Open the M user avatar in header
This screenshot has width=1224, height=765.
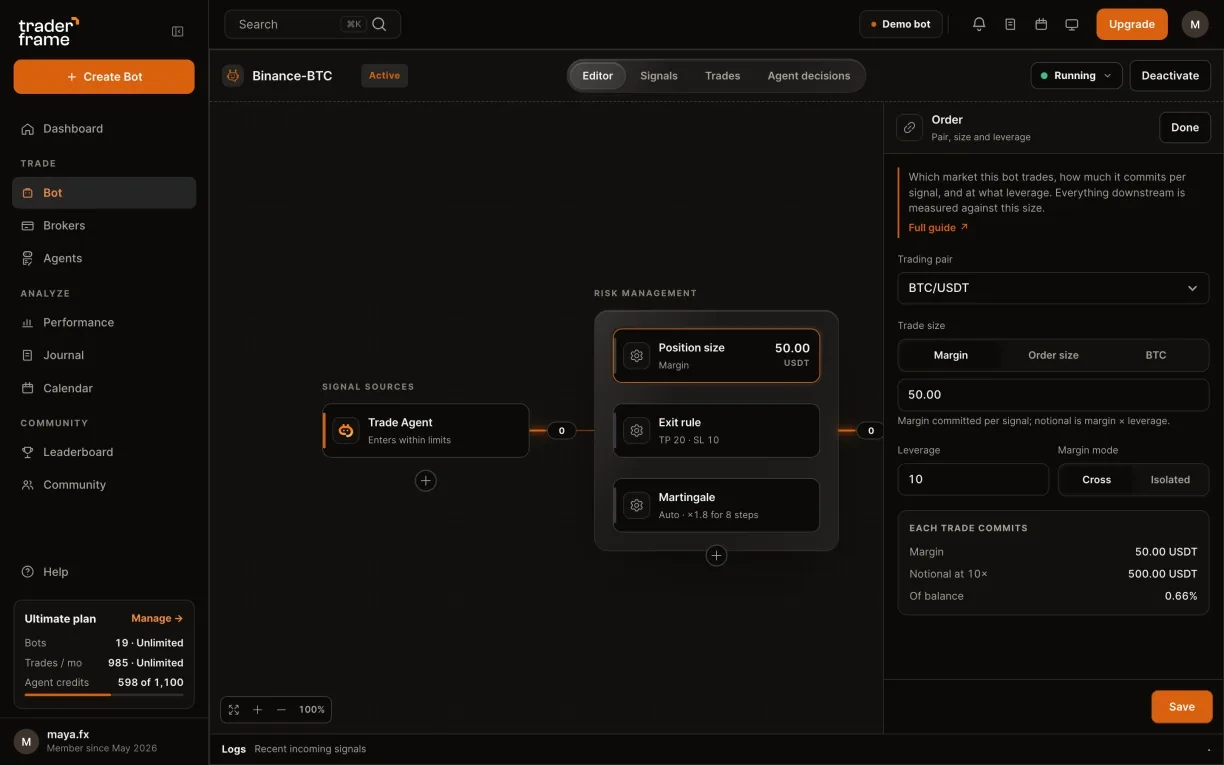point(1195,24)
